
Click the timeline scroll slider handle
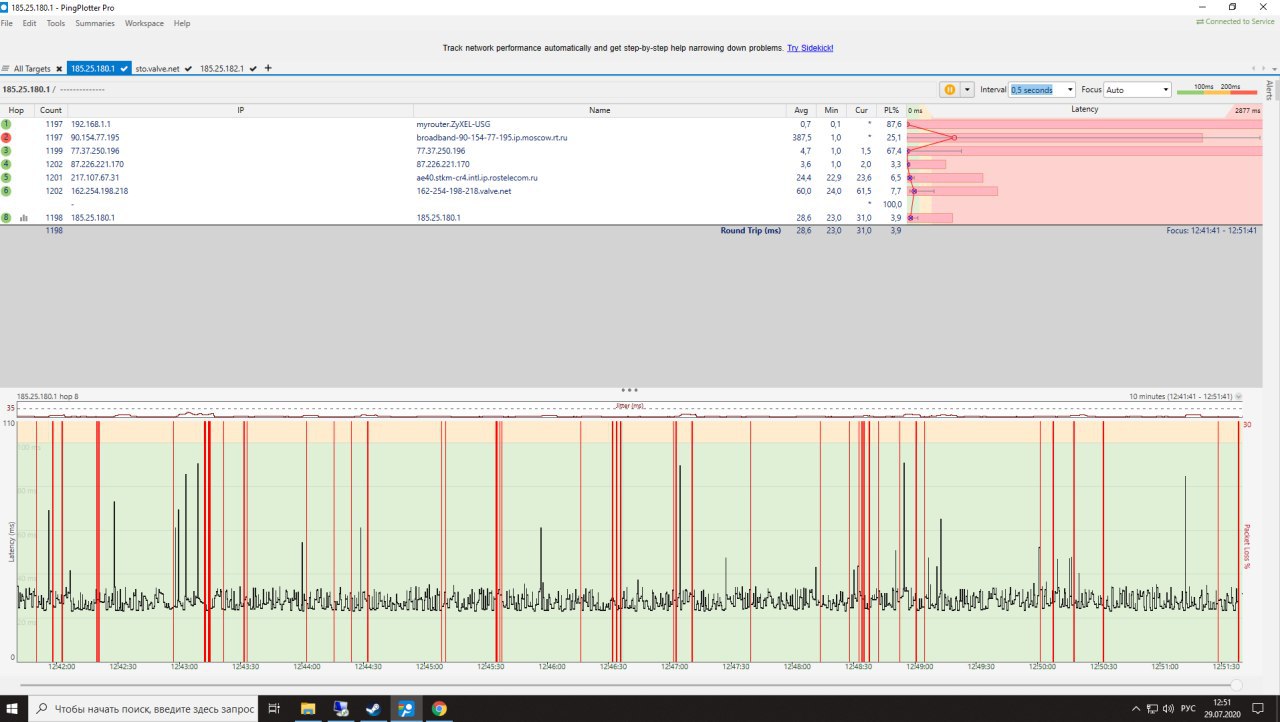[x=1236, y=685]
